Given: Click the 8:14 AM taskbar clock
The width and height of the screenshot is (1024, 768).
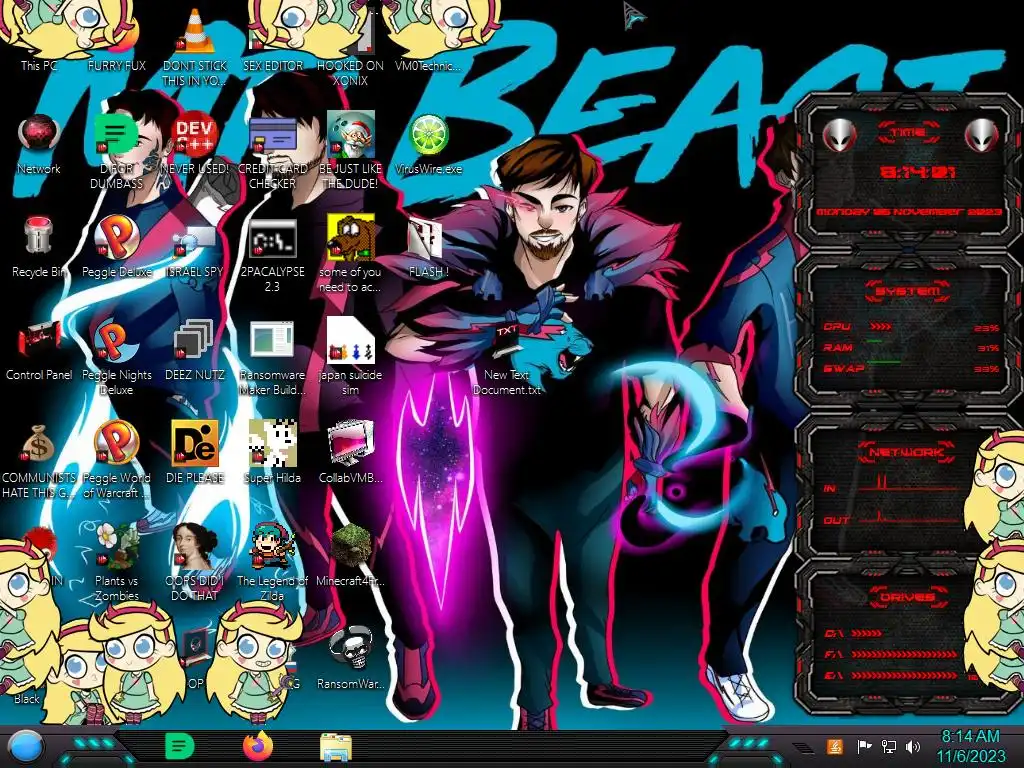Looking at the screenshot, I should [970, 746].
